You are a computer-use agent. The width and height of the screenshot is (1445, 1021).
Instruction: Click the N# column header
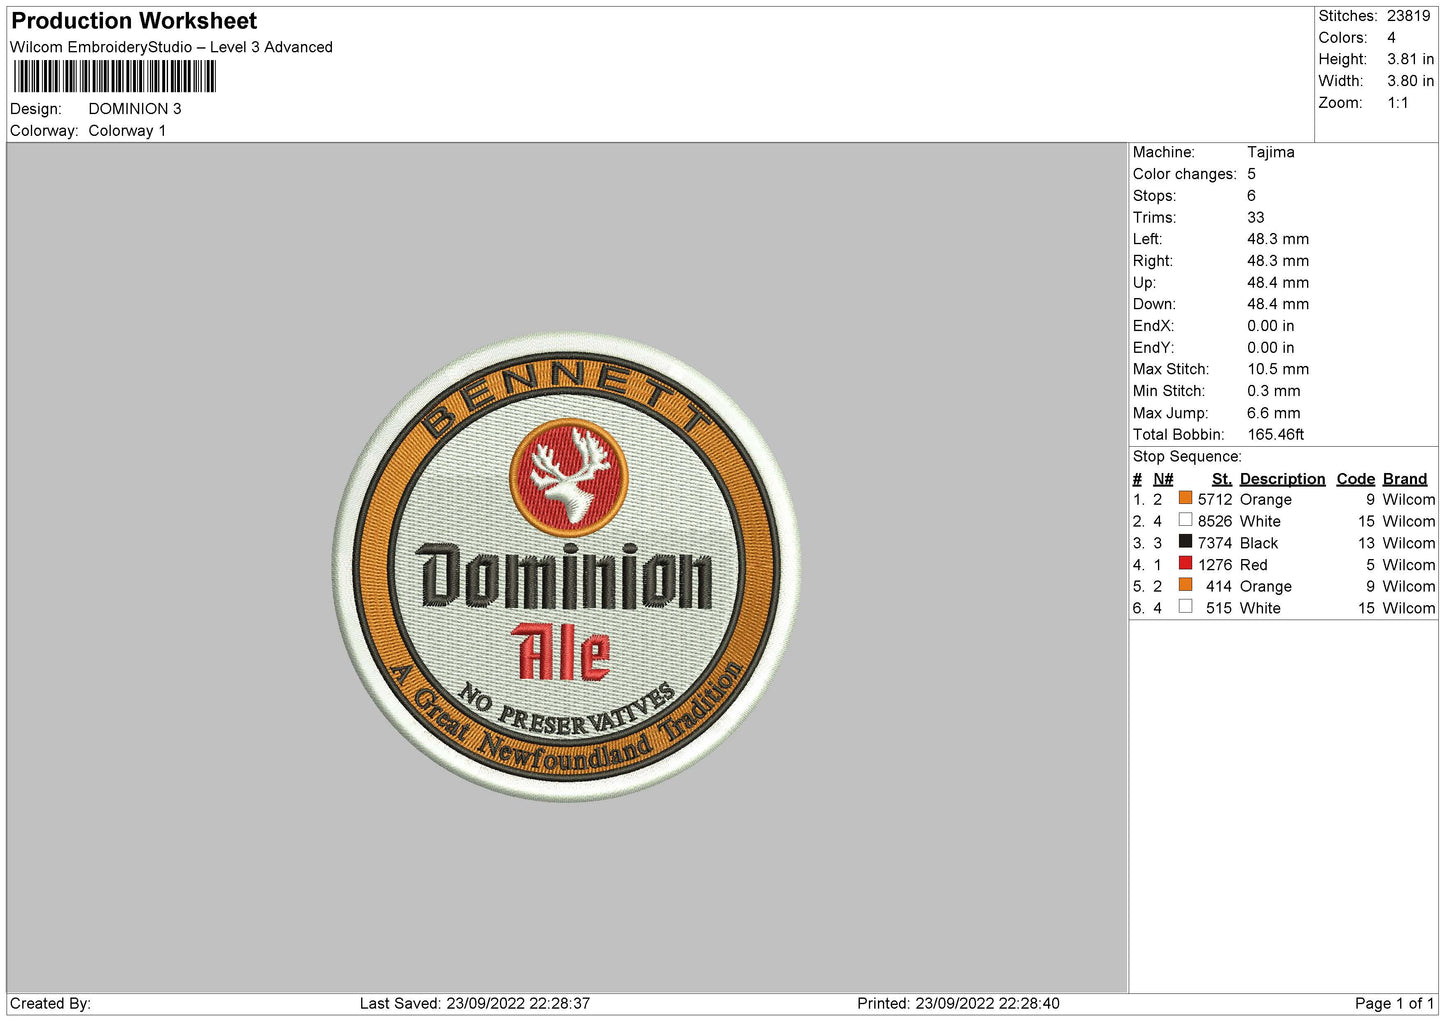tap(1163, 479)
